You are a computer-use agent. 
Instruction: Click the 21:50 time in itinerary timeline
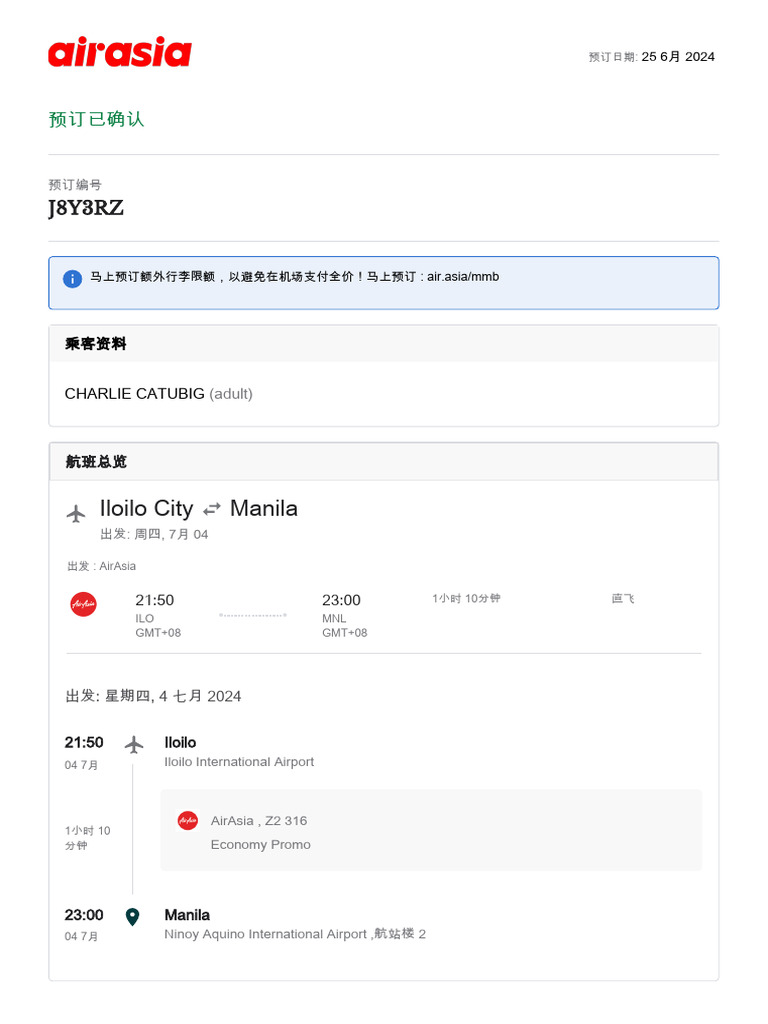[x=84, y=743]
